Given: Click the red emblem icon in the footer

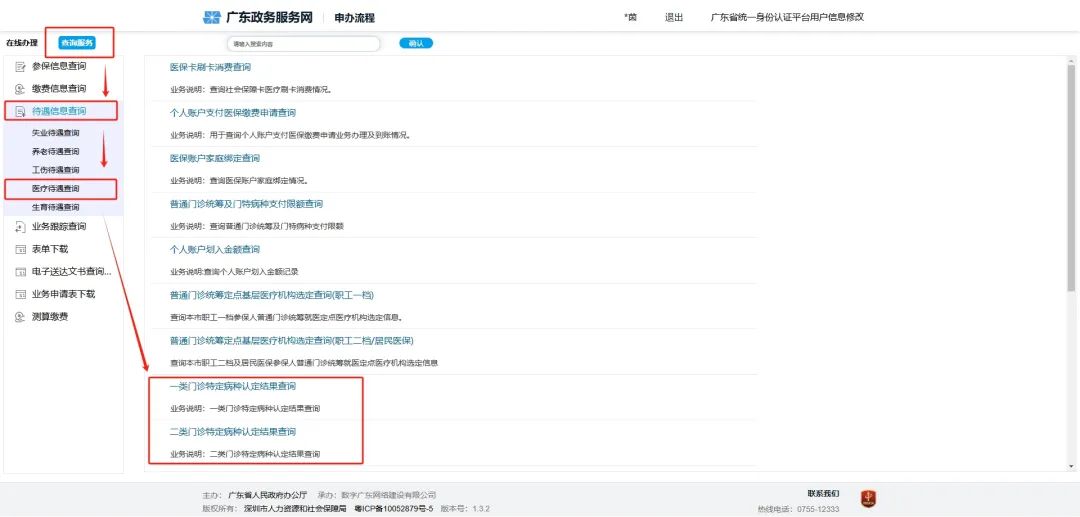Looking at the screenshot, I should coord(869,499).
